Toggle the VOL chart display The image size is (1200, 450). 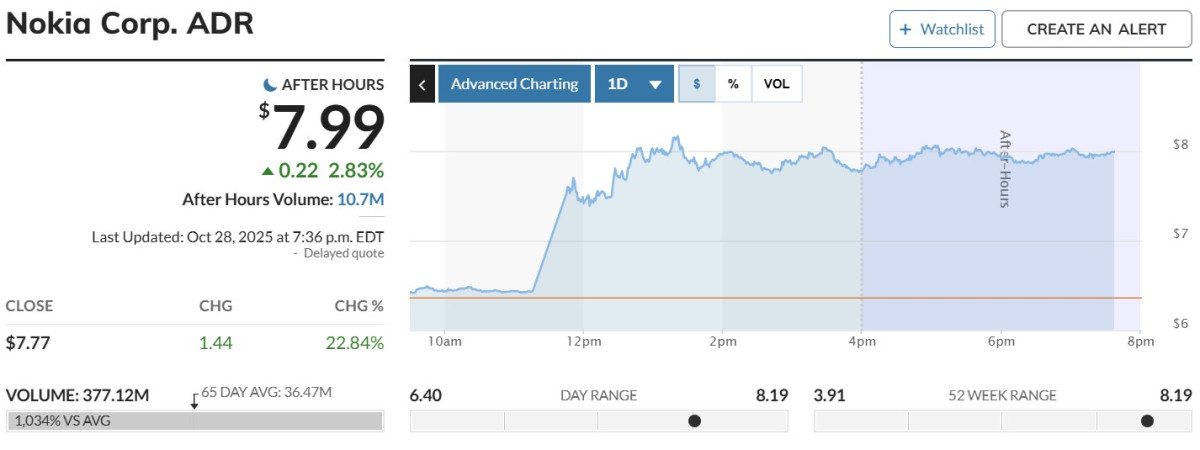[x=777, y=84]
